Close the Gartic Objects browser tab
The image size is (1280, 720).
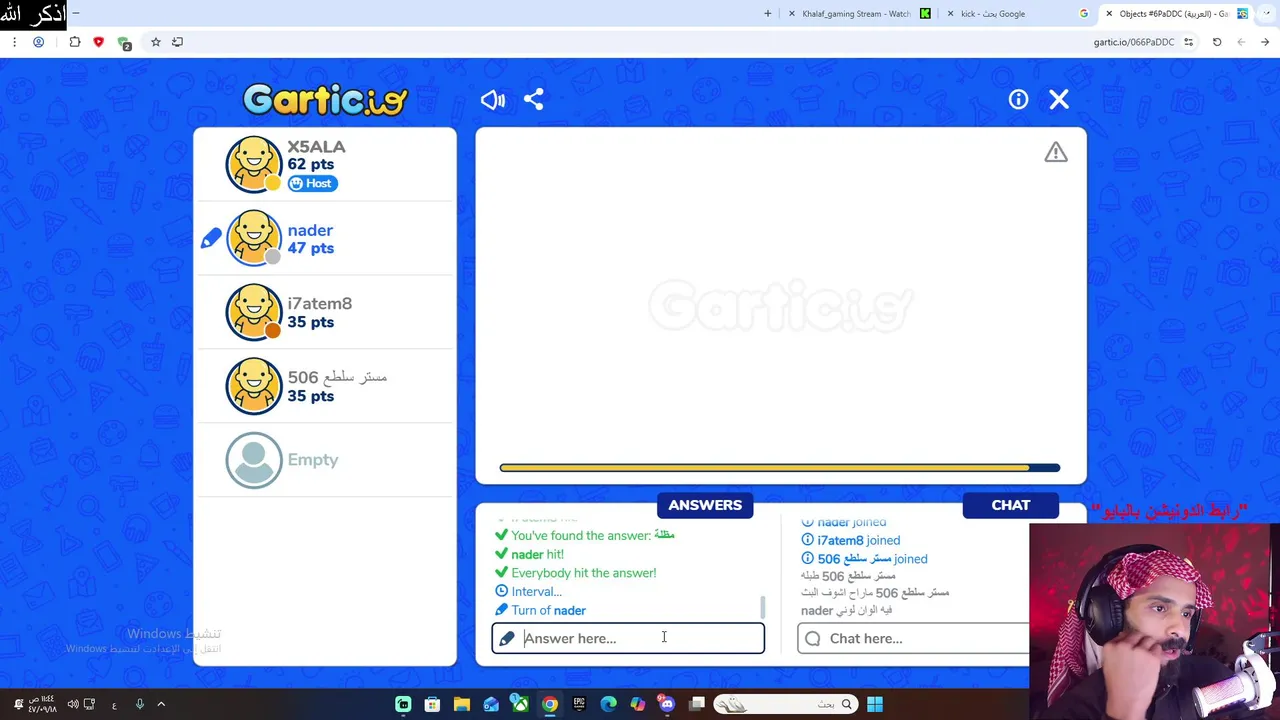tap(1109, 14)
